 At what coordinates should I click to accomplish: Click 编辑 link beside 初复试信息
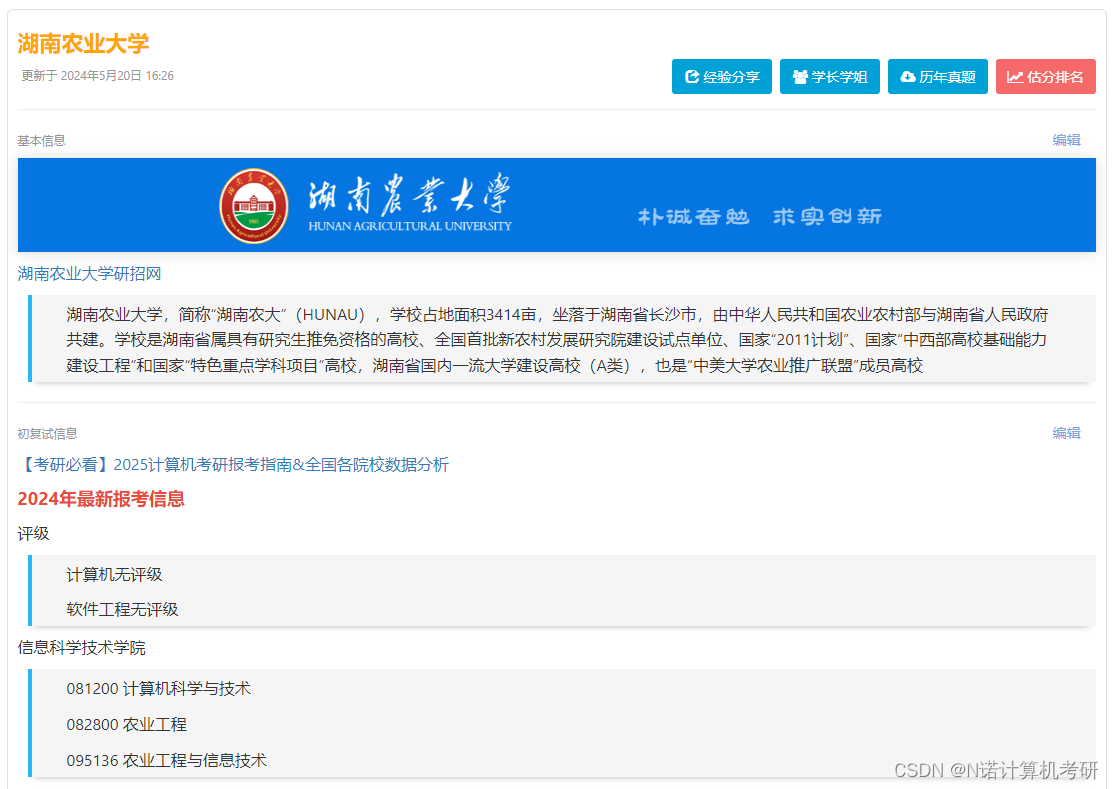tap(1066, 432)
